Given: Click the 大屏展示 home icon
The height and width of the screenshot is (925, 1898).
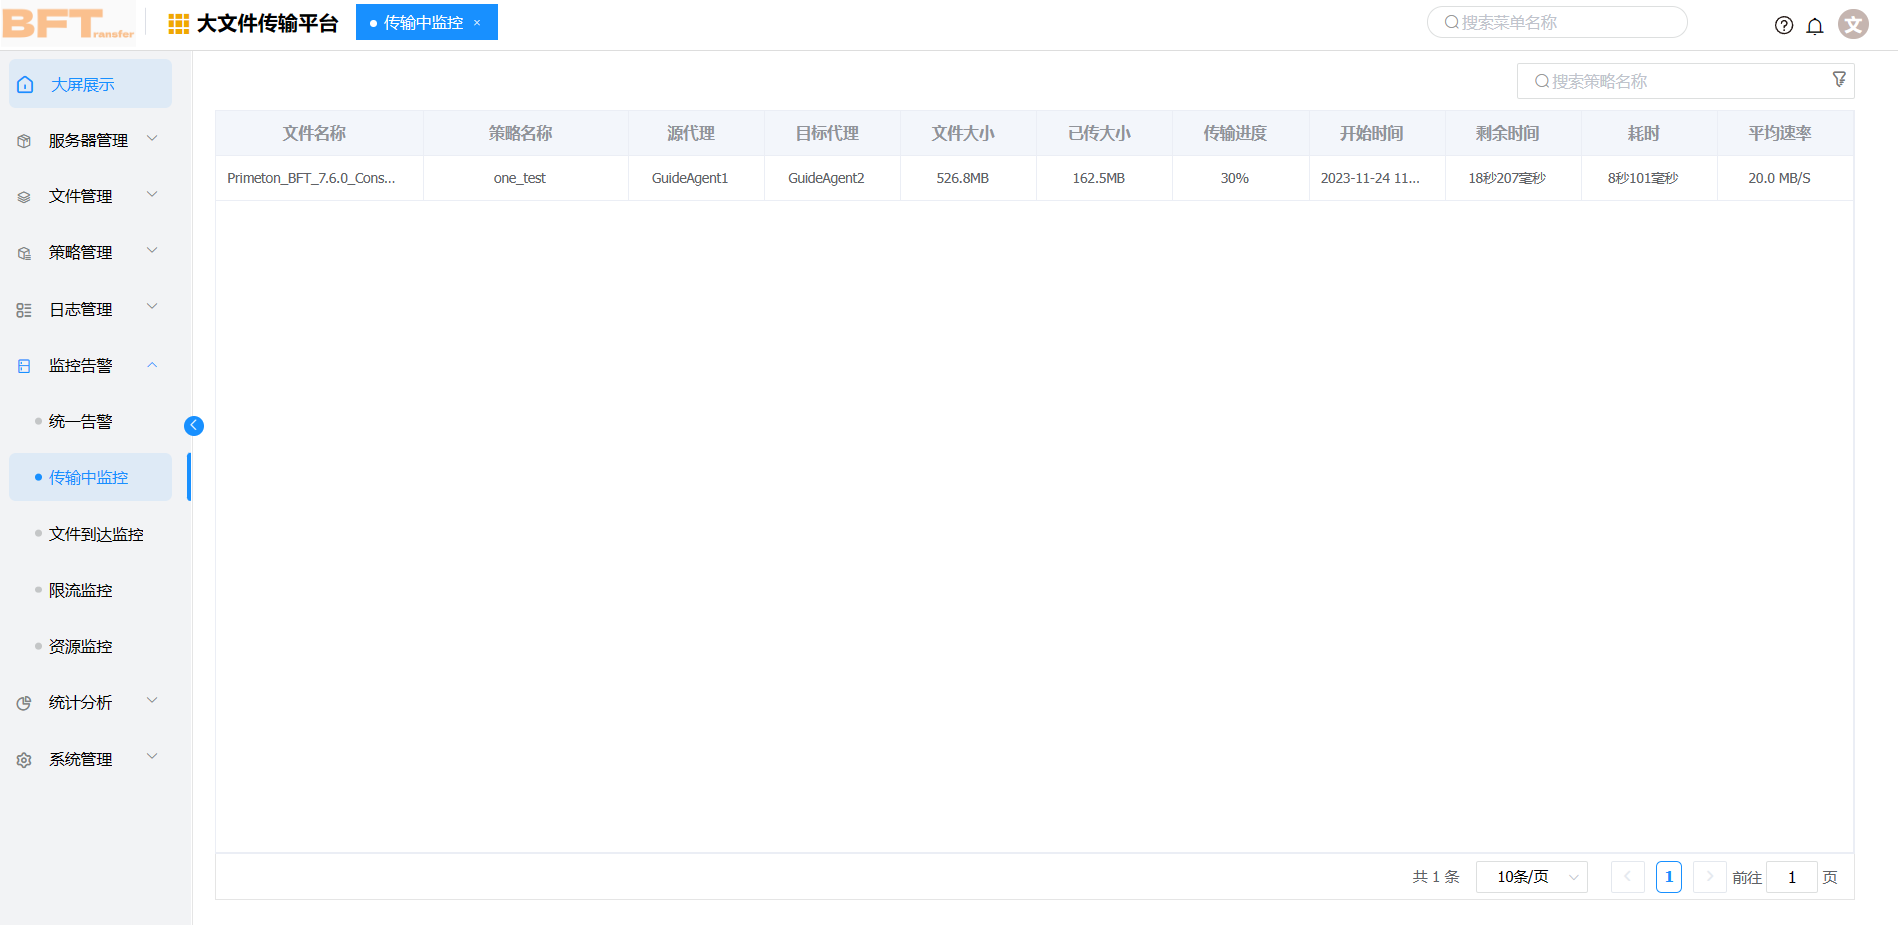Looking at the screenshot, I should click(x=25, y=85).
